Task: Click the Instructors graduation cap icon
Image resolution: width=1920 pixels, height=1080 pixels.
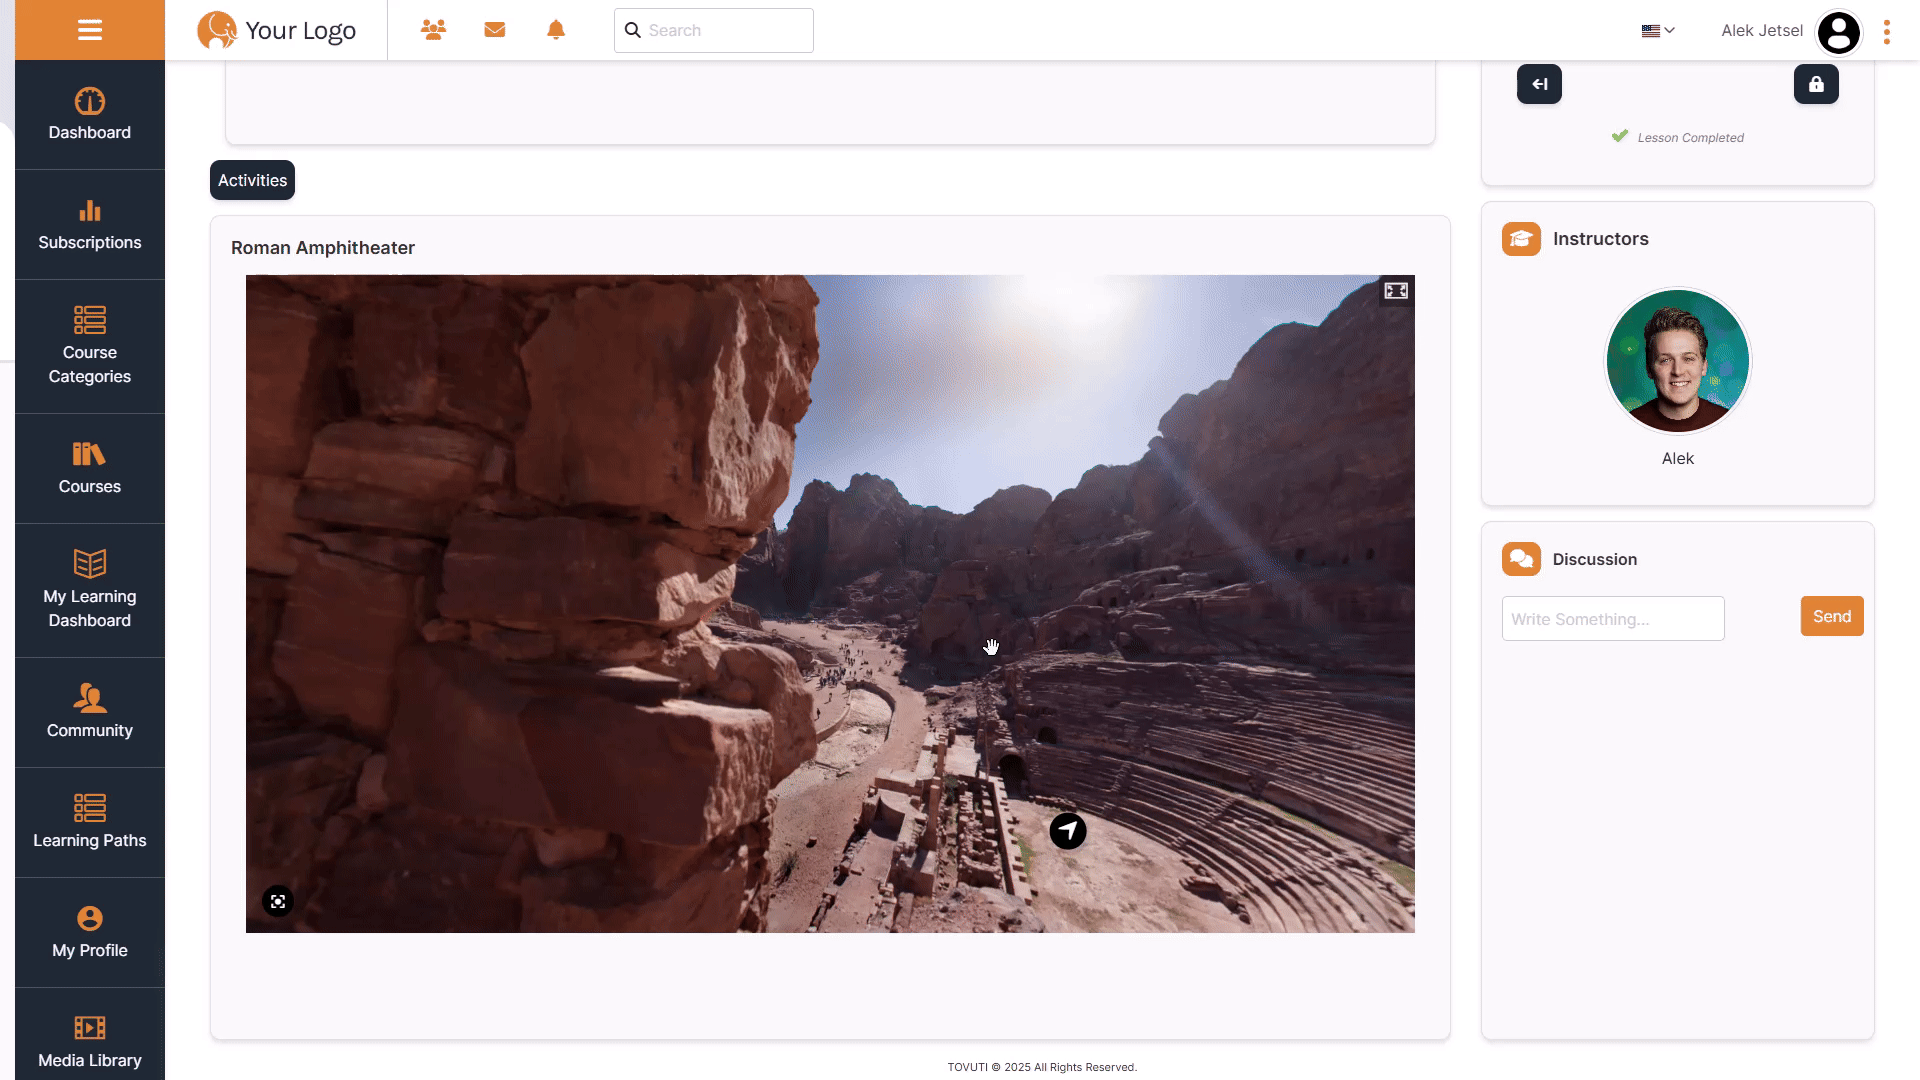Action: pyautogui.click(x=1521, y=239)
